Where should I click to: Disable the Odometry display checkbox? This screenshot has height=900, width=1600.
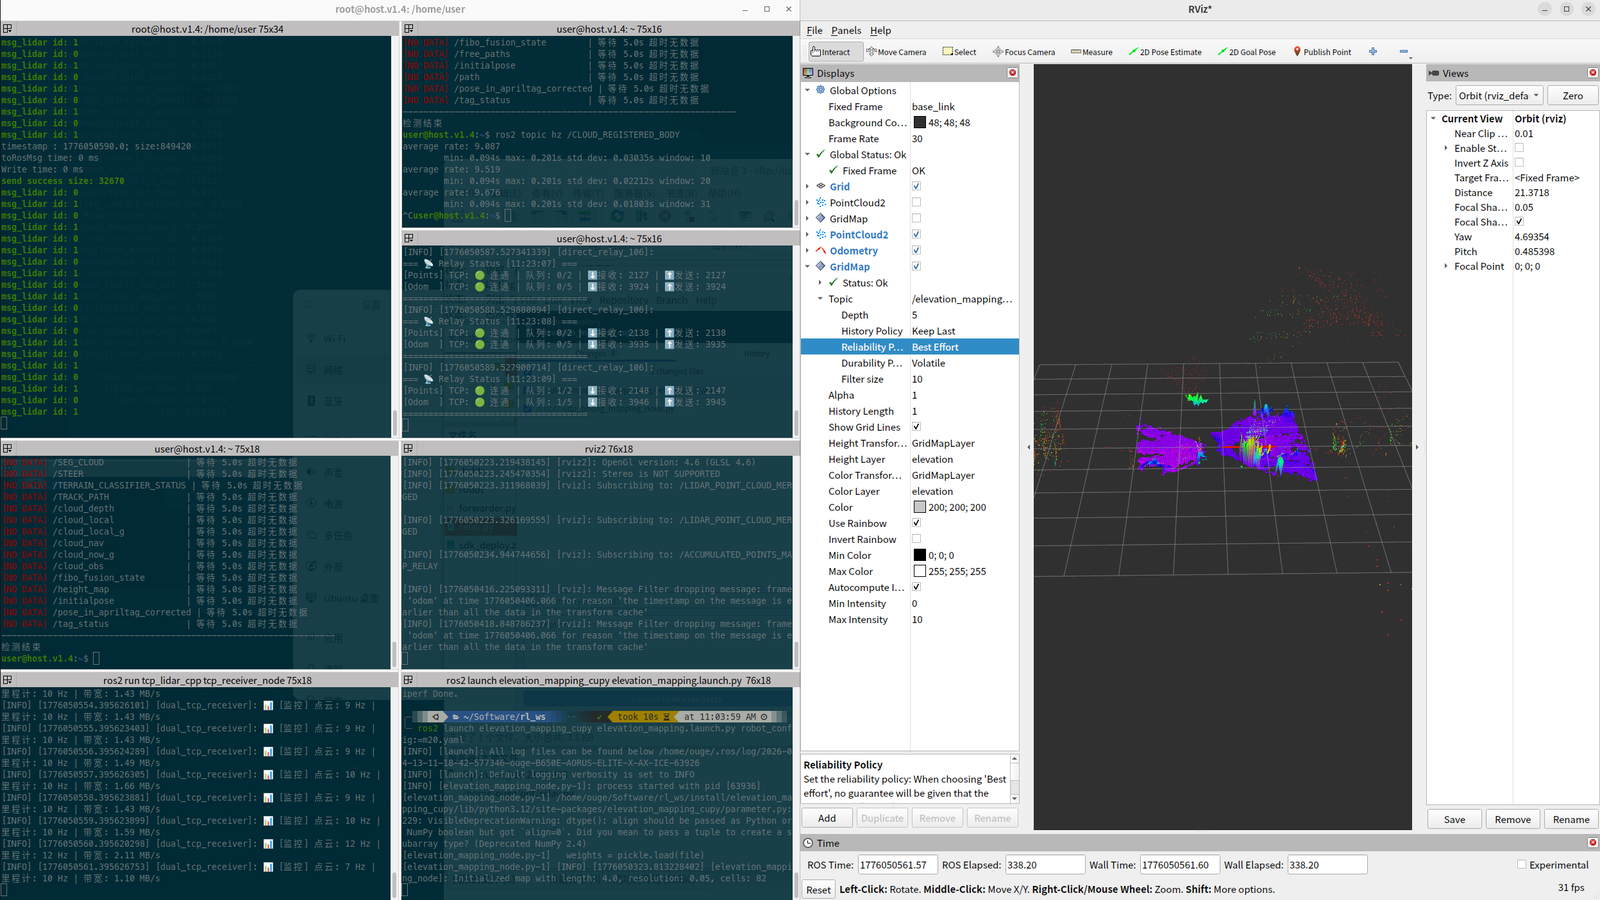pyautogui.click(x=916, y=251)
